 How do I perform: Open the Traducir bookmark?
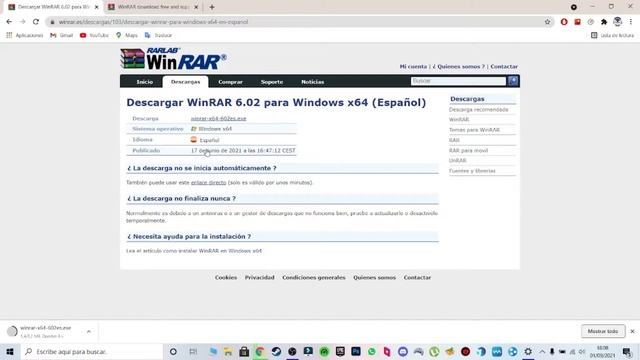(158, 36)
